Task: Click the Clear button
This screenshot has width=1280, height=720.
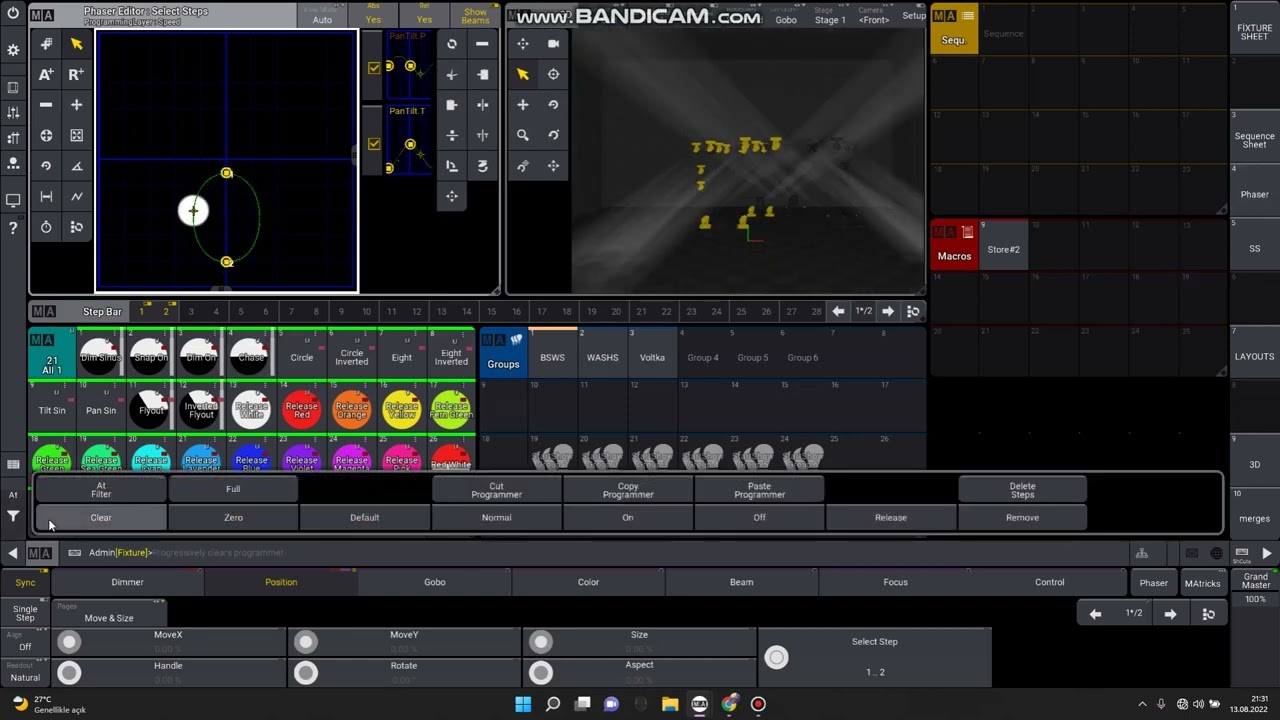Action: (x=101, y=518)
